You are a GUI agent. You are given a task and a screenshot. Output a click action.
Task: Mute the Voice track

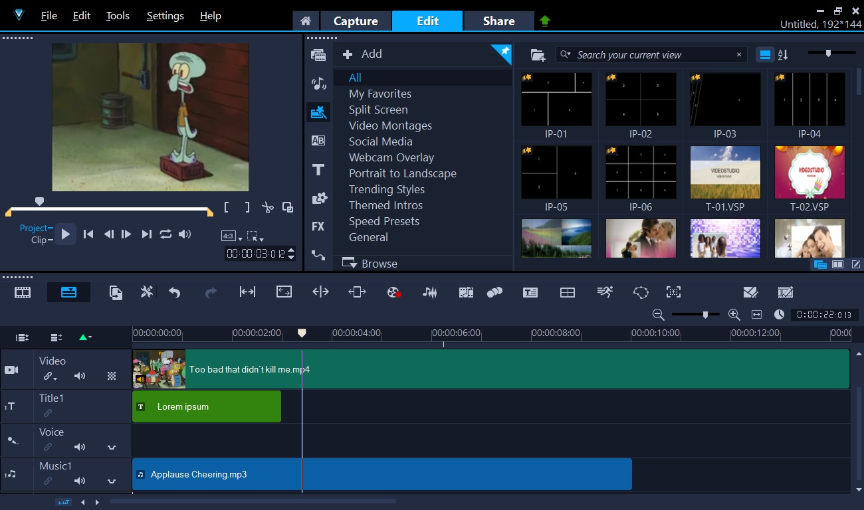[80, 447]
